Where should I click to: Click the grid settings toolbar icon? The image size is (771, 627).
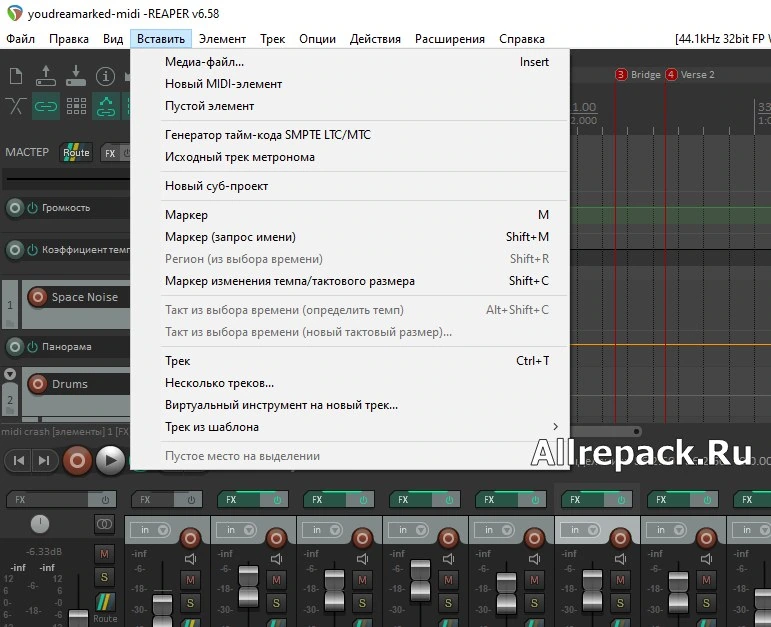click(x=76, y=106)
